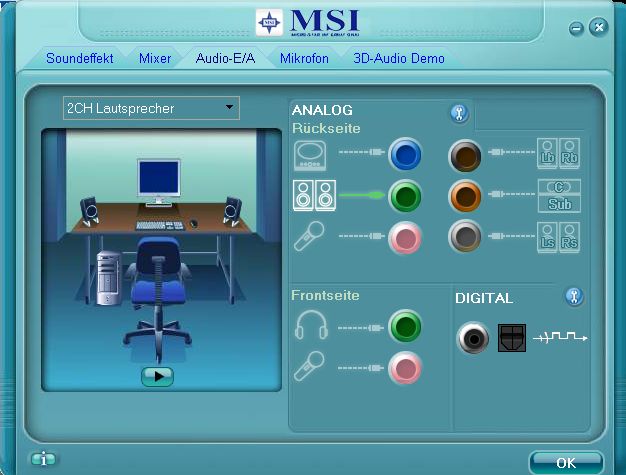Image resolution: width=626 pixels, height=475 pixels.
Task: Play the speaker test sound
Action: pyautogui.click(x=157, y=376)
